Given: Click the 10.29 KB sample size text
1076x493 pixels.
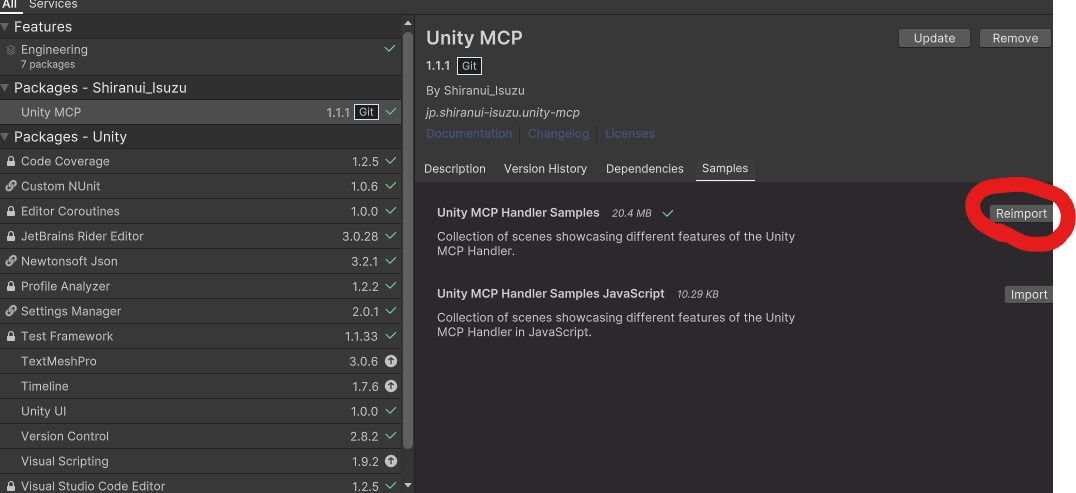Looking at the screenshot, I should 698,295.
